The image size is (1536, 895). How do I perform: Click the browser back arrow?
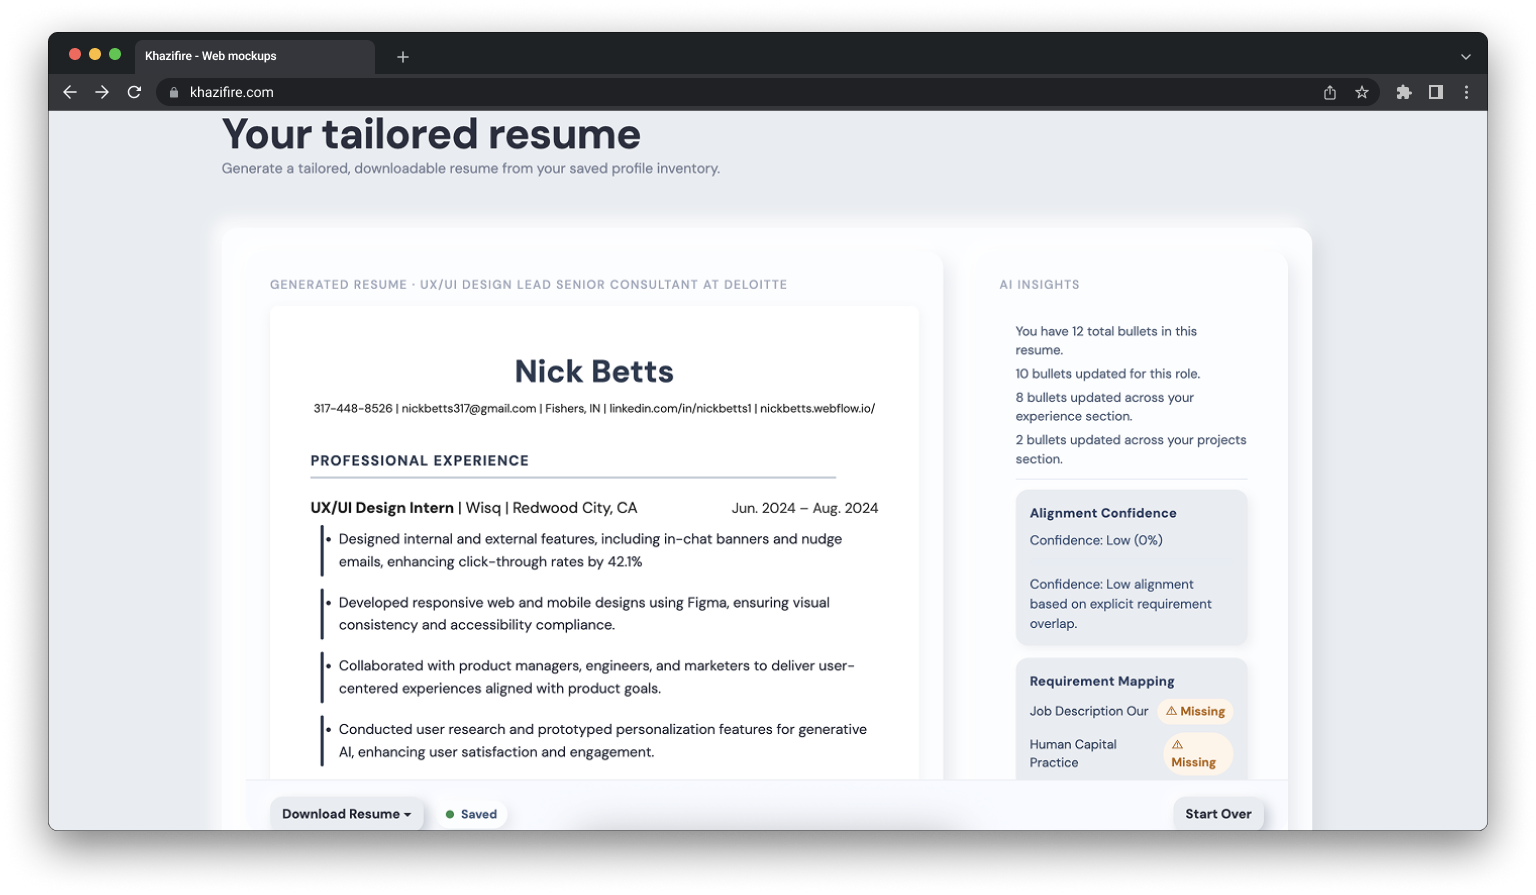70,92
